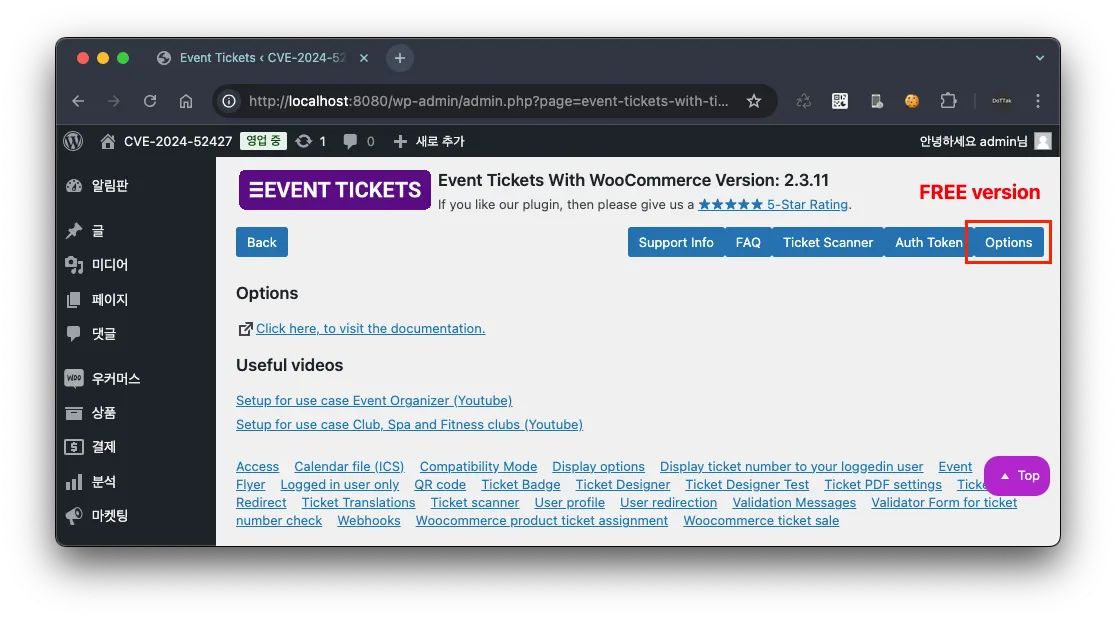The height and width of the screenshot is (620, 1116).
Task: Bookmark this page with the star icon
Action: pyautogui.click(x=754, y=101)
